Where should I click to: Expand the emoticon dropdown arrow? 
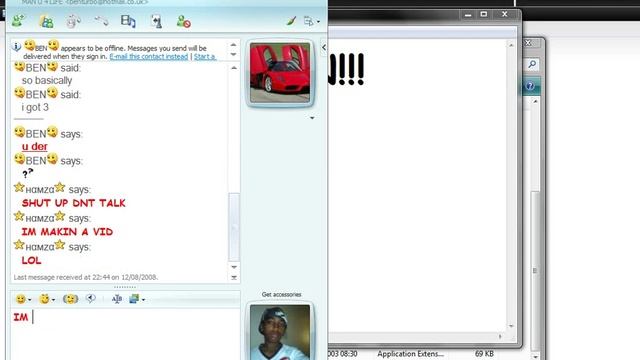pos(29,300)
